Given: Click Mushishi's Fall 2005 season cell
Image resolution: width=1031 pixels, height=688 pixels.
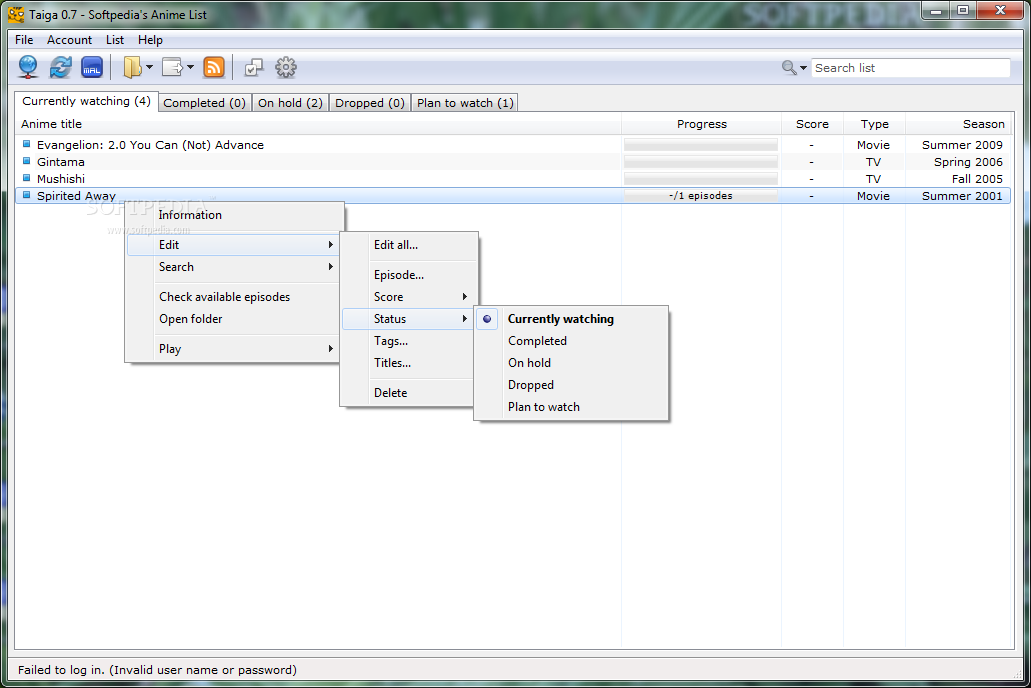Looking at the screenshot, I should pyautogui.click(x=977, y=179).
